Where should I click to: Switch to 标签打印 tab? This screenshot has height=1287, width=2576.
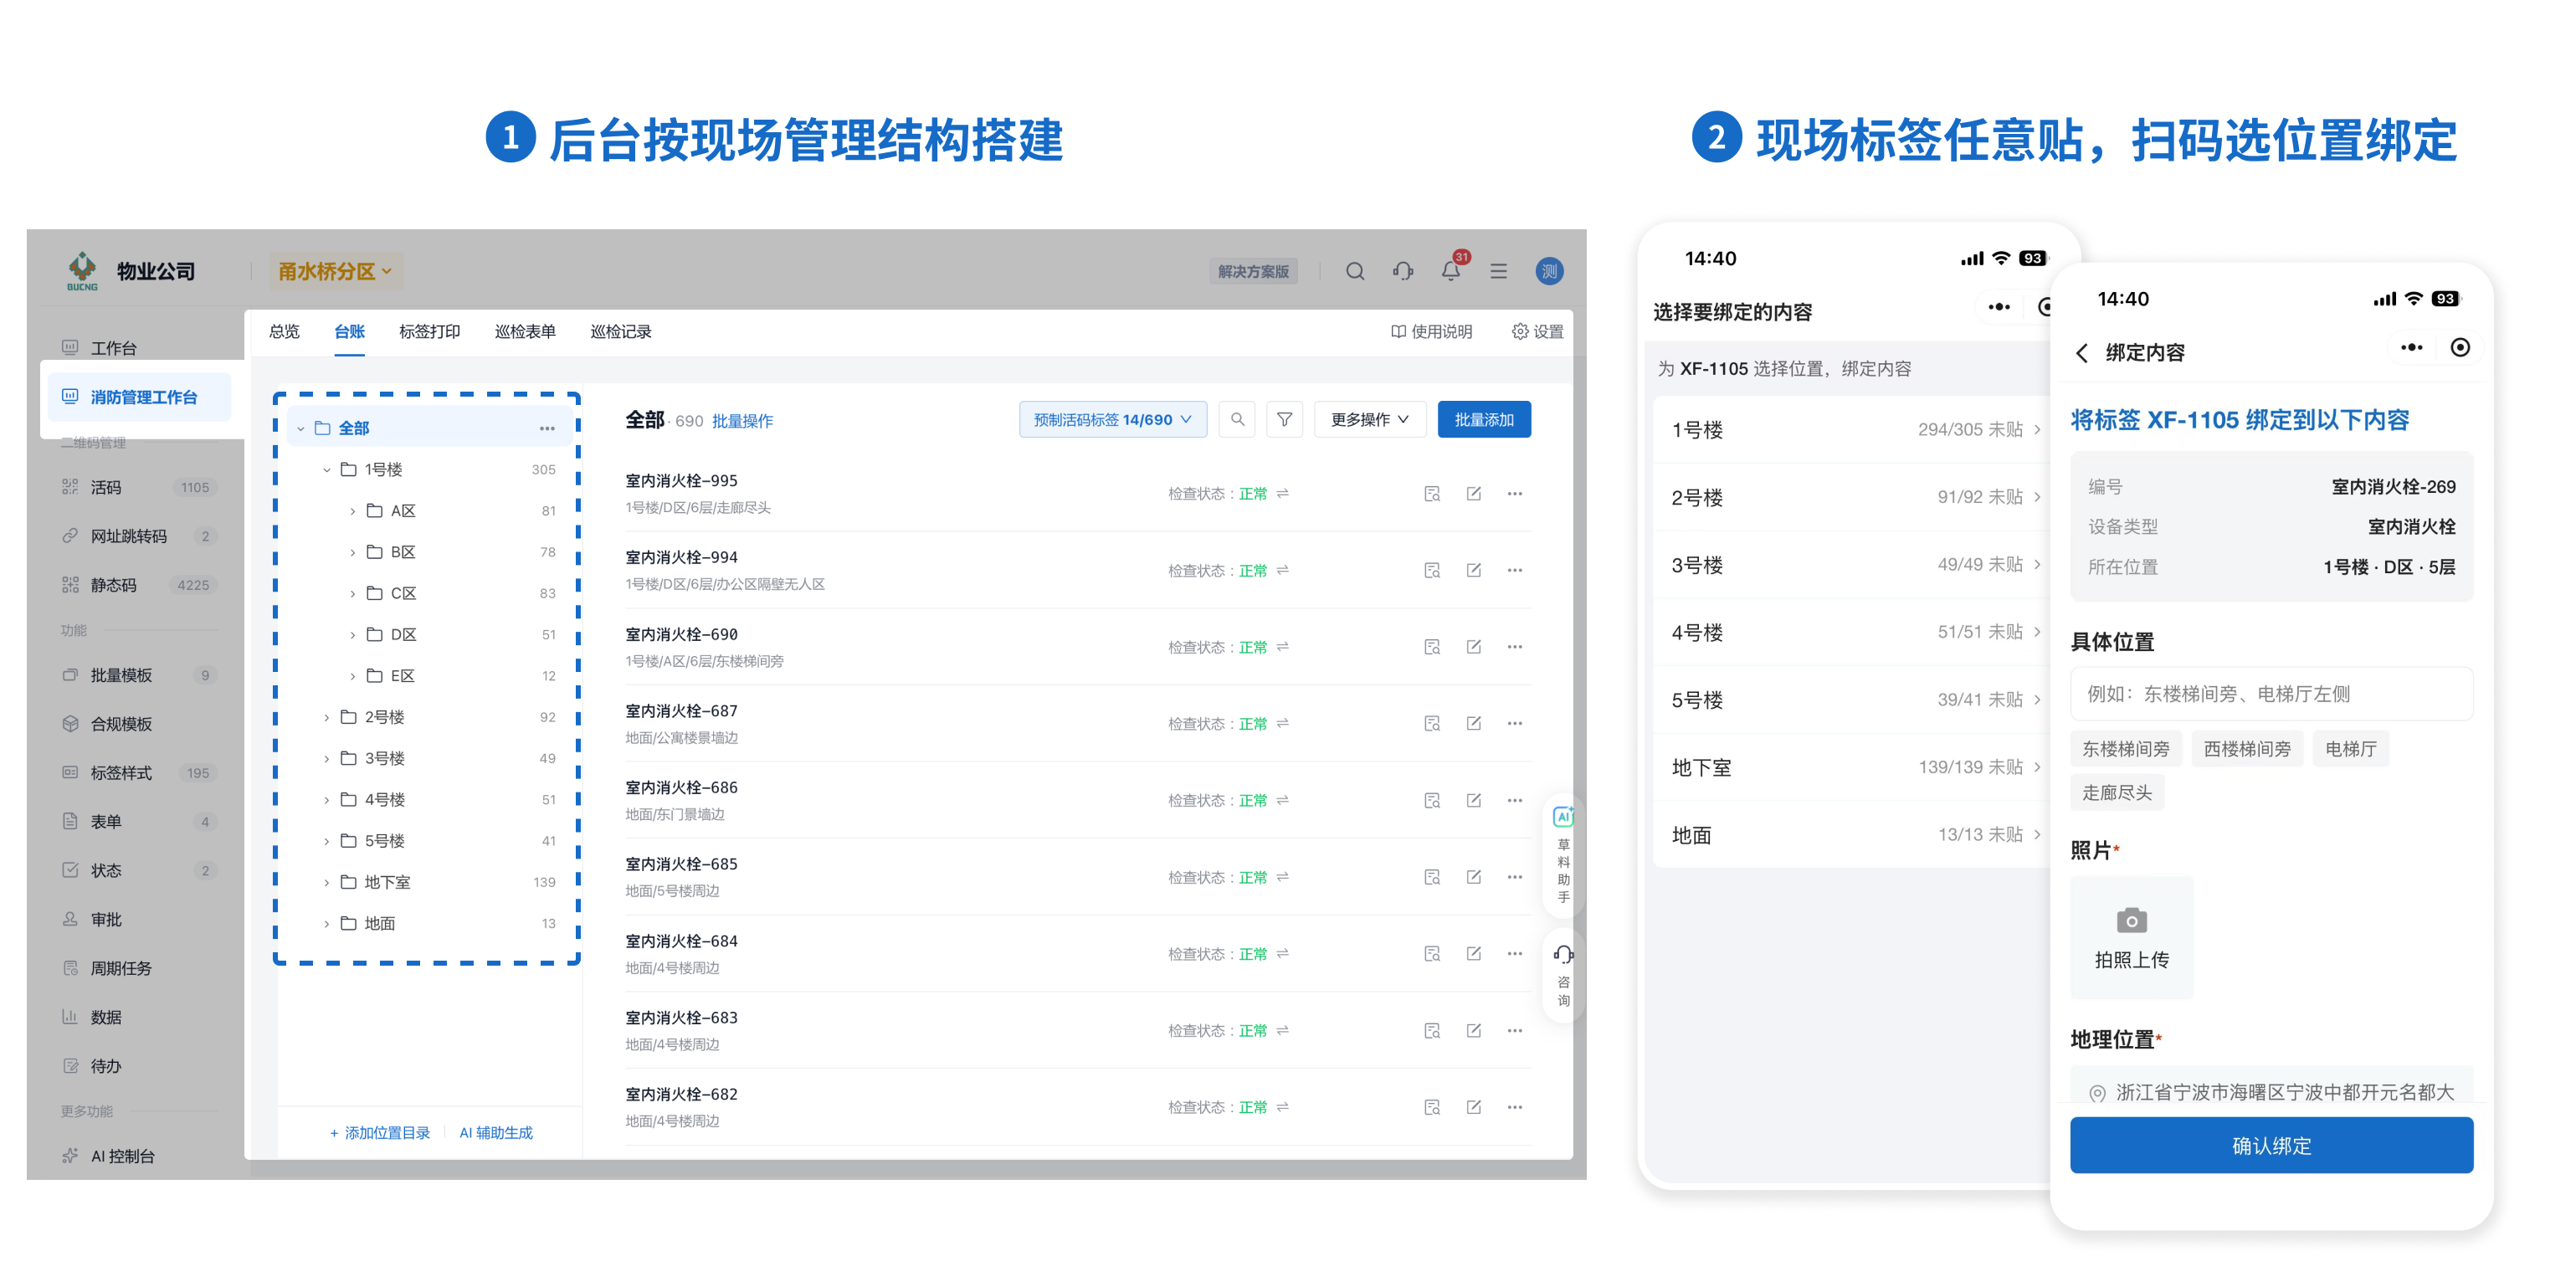pyautogui.click(x=429, y=331)
